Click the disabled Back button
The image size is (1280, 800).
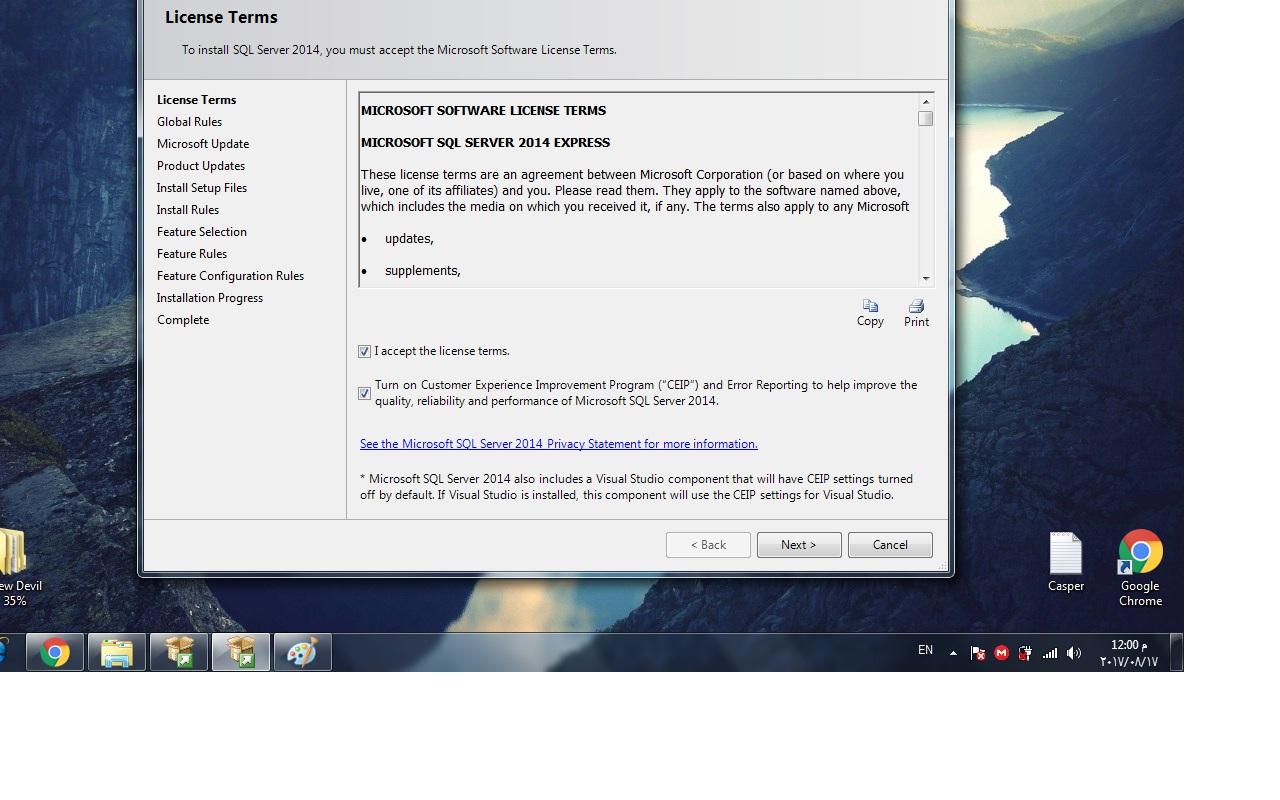(x=708, y=545)
